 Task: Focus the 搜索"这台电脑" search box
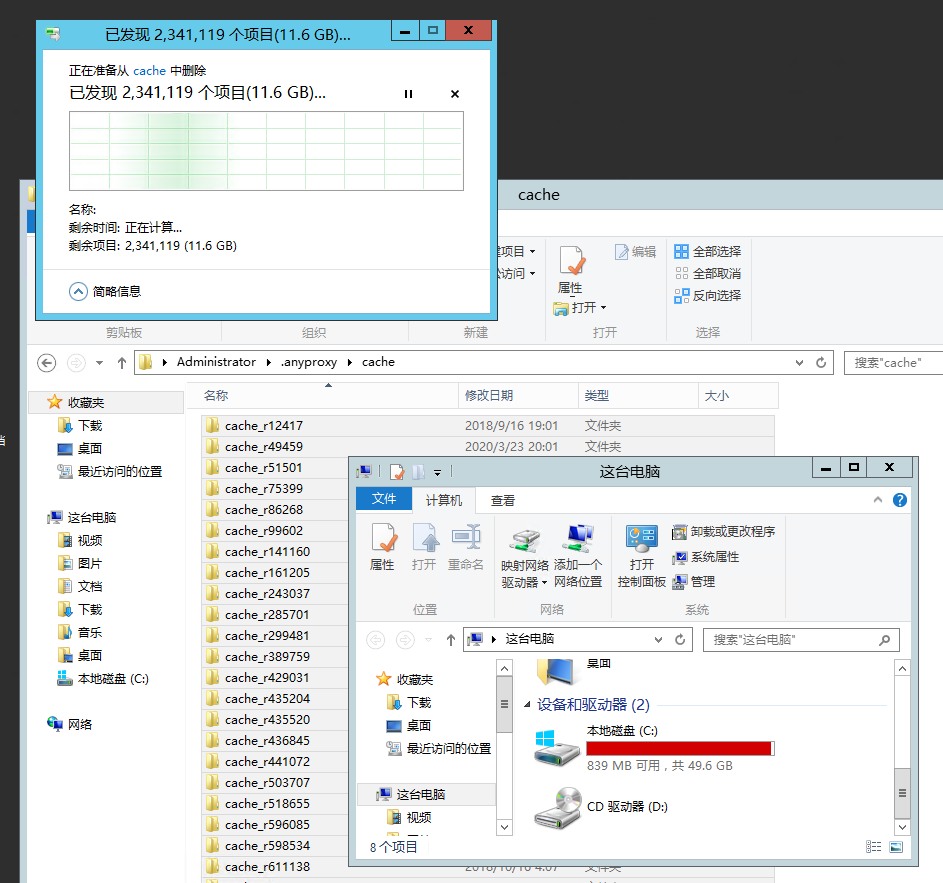(x=801, y=640)
